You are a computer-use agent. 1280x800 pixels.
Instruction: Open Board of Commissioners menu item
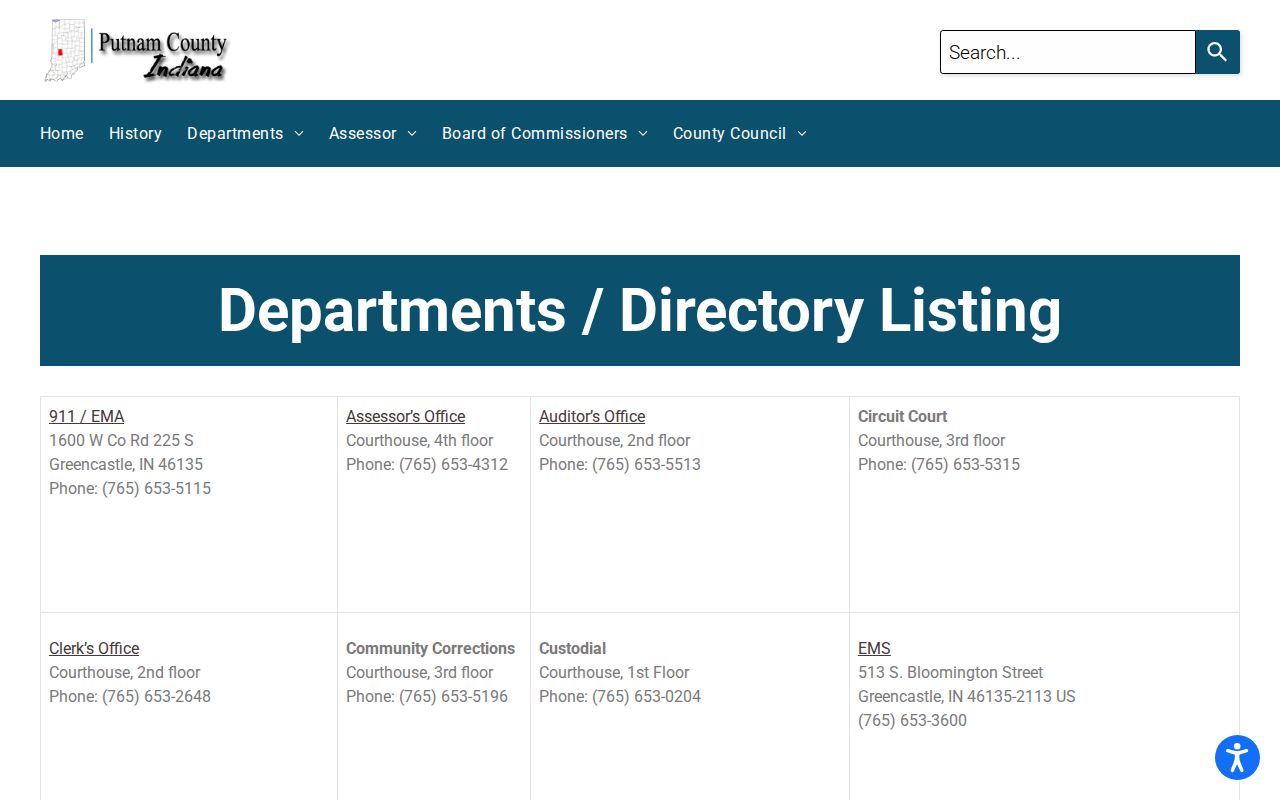click(x=535, y=133)
